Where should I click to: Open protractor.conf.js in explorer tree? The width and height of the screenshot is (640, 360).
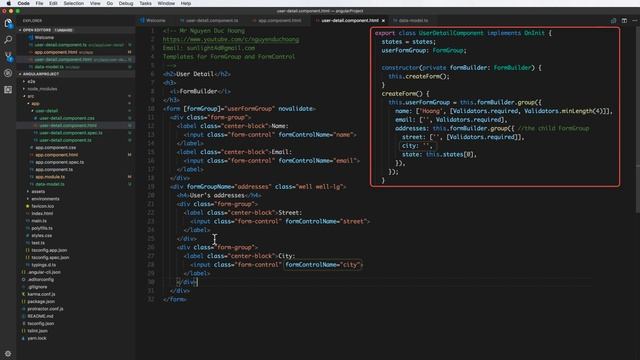coord(45,309)
